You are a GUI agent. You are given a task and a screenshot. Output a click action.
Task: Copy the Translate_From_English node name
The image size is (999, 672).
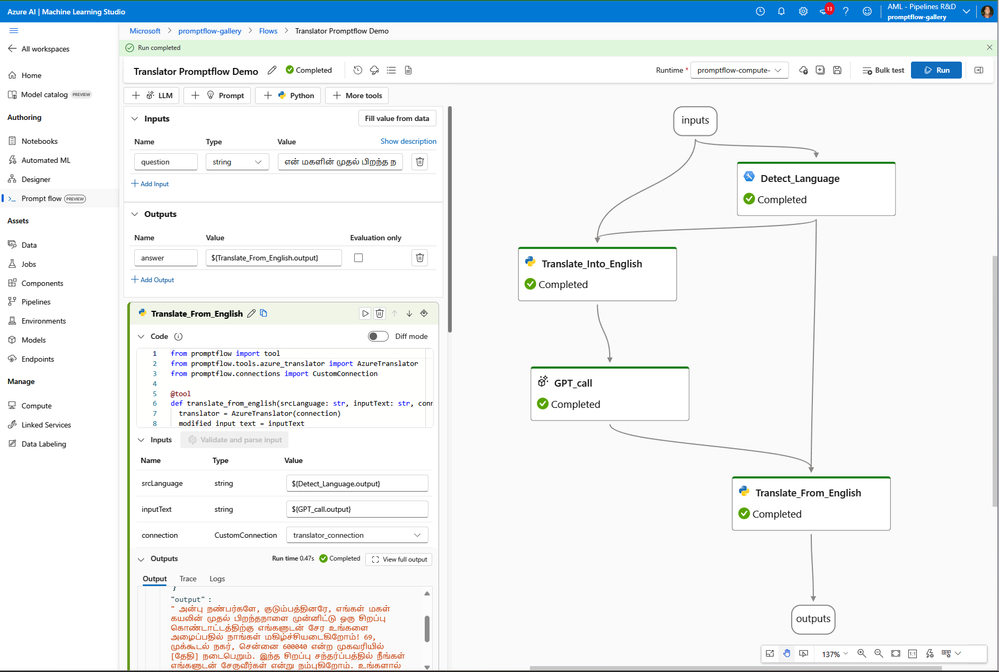click(264, 313)
